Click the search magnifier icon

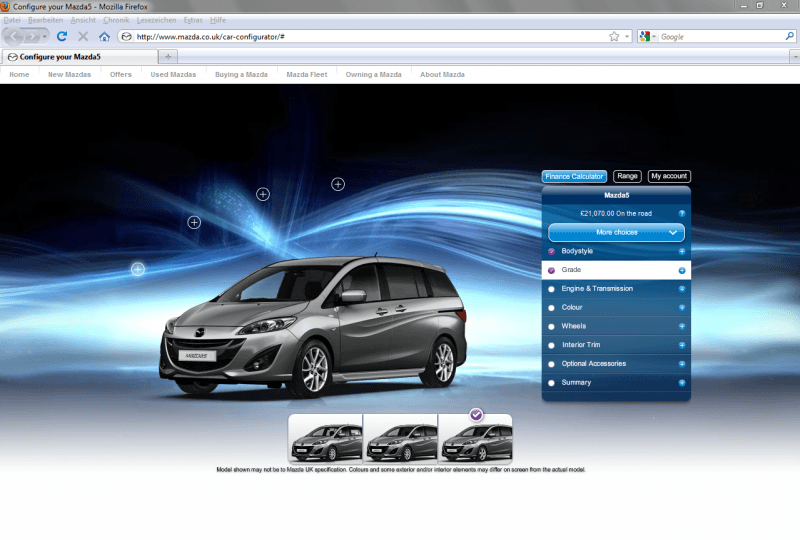click(x=789, y=36)
